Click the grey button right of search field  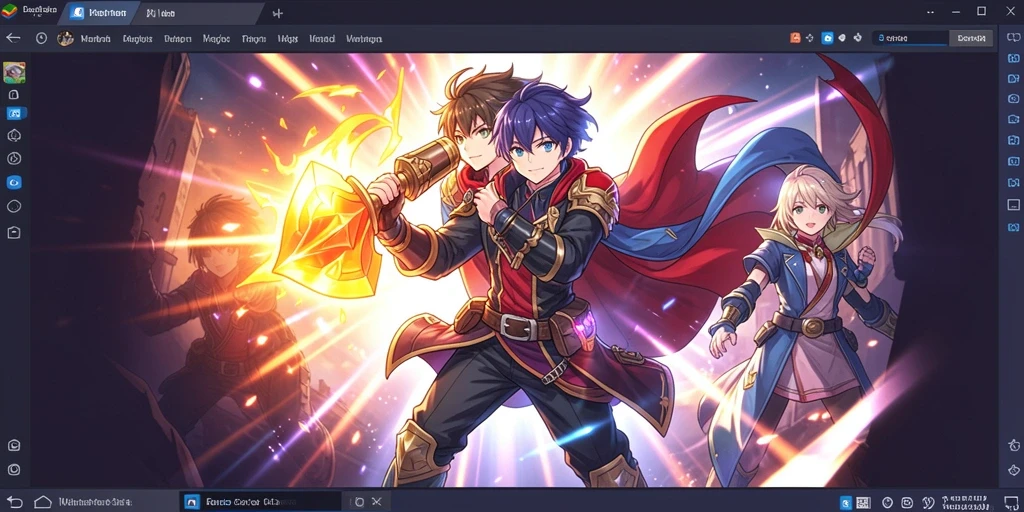point(971,39)
